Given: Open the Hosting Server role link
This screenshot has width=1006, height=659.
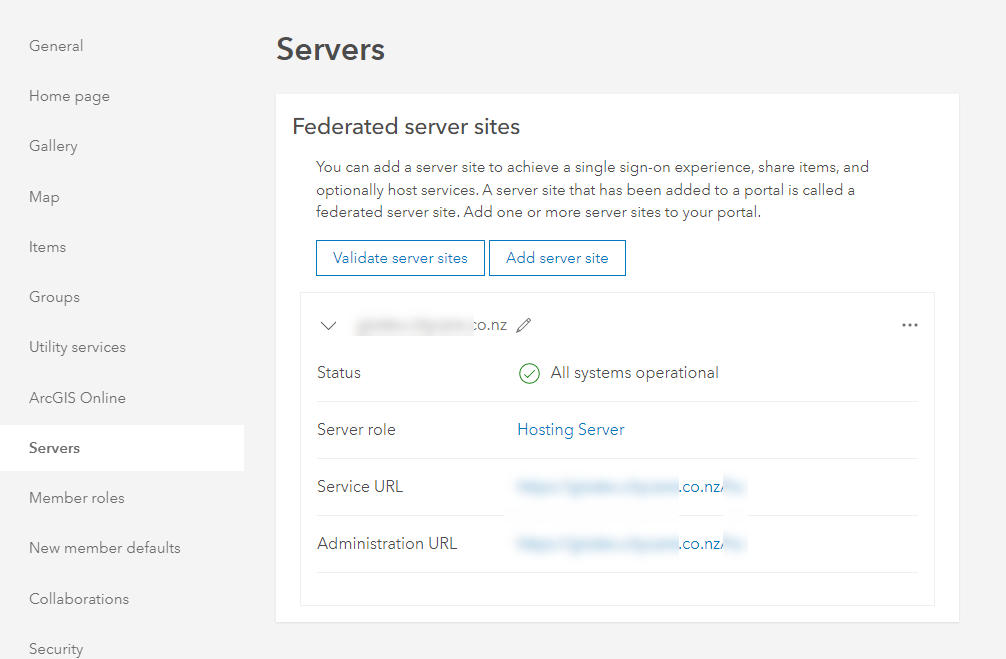Looking at the screenshot, I should click(570, 430).
